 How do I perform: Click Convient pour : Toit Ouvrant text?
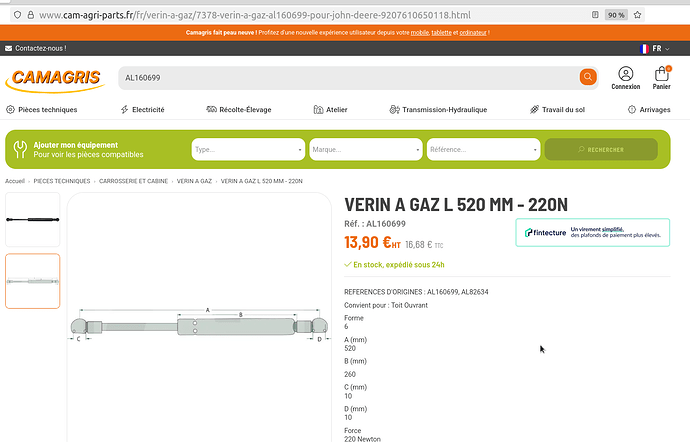[x=386, y=305]
